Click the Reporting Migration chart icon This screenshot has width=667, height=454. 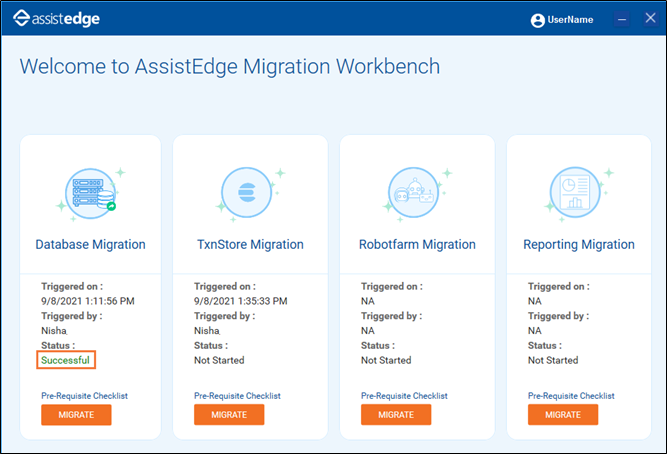point(575,192)
